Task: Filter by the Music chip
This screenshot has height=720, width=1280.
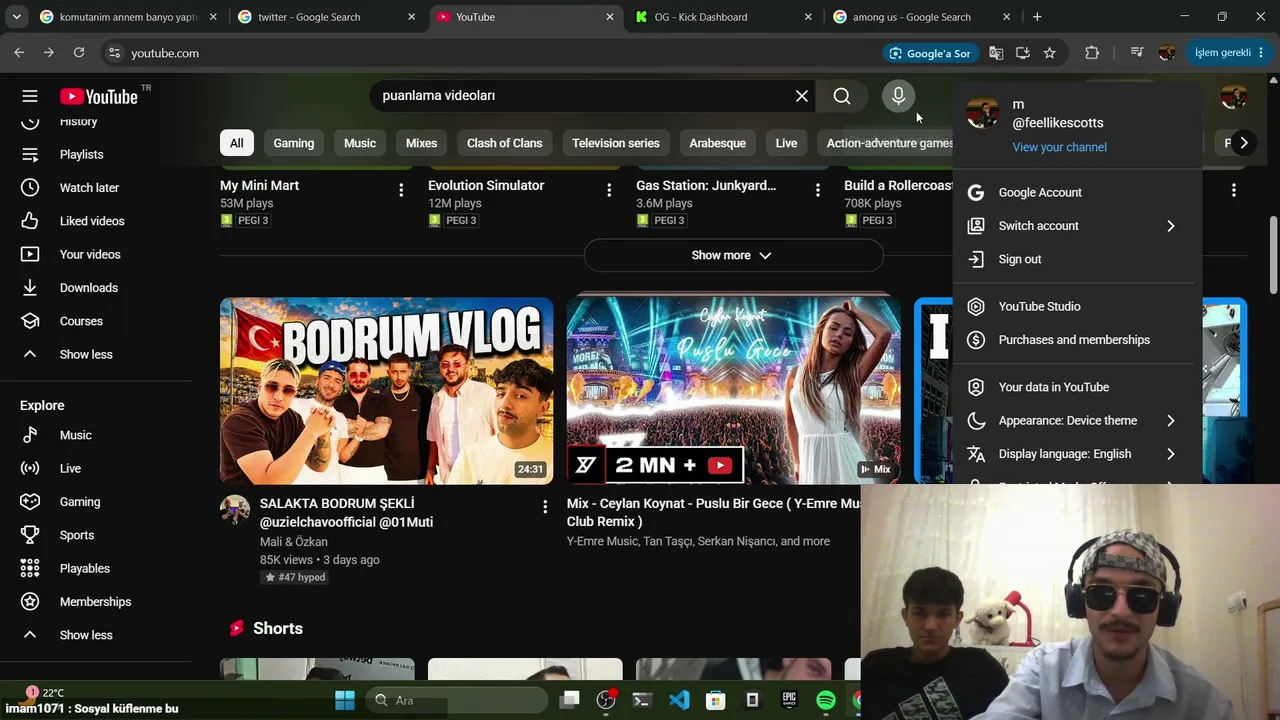Action: [360, 143]
